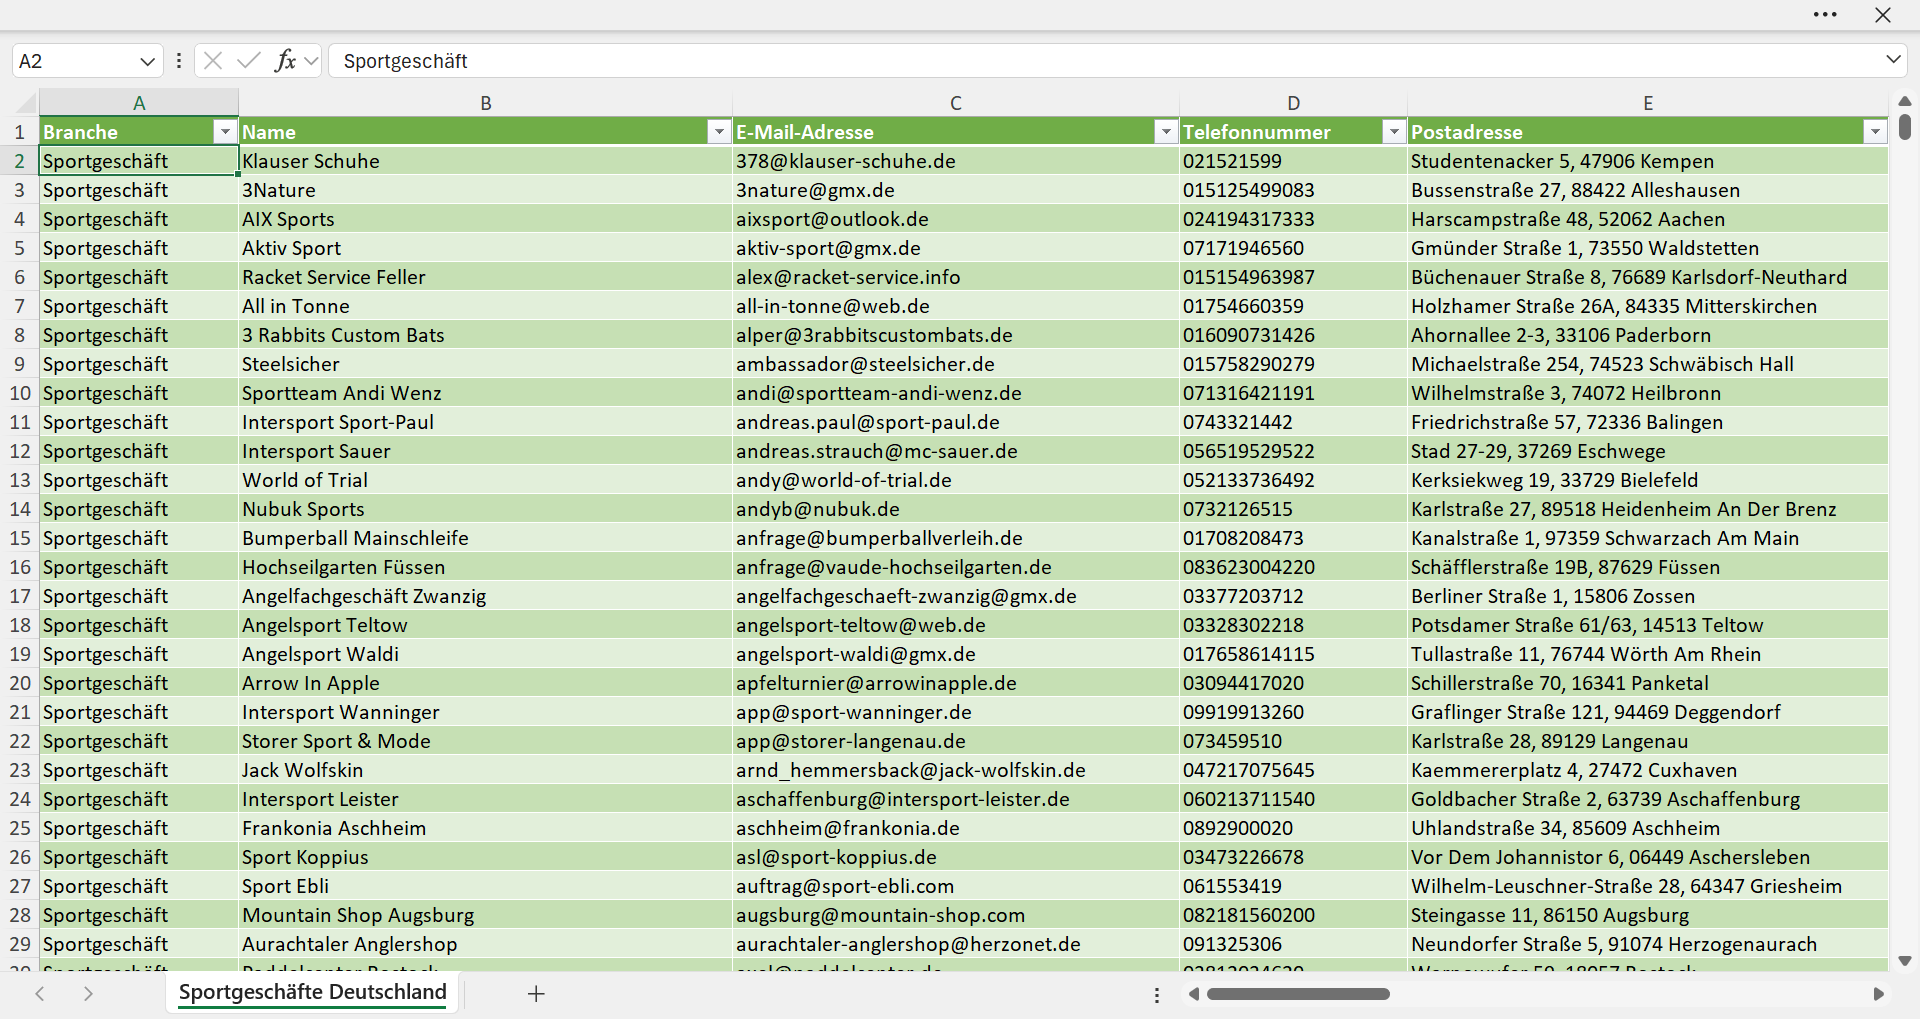Select cell andyb@nubuk.de

tap(956, 509)
